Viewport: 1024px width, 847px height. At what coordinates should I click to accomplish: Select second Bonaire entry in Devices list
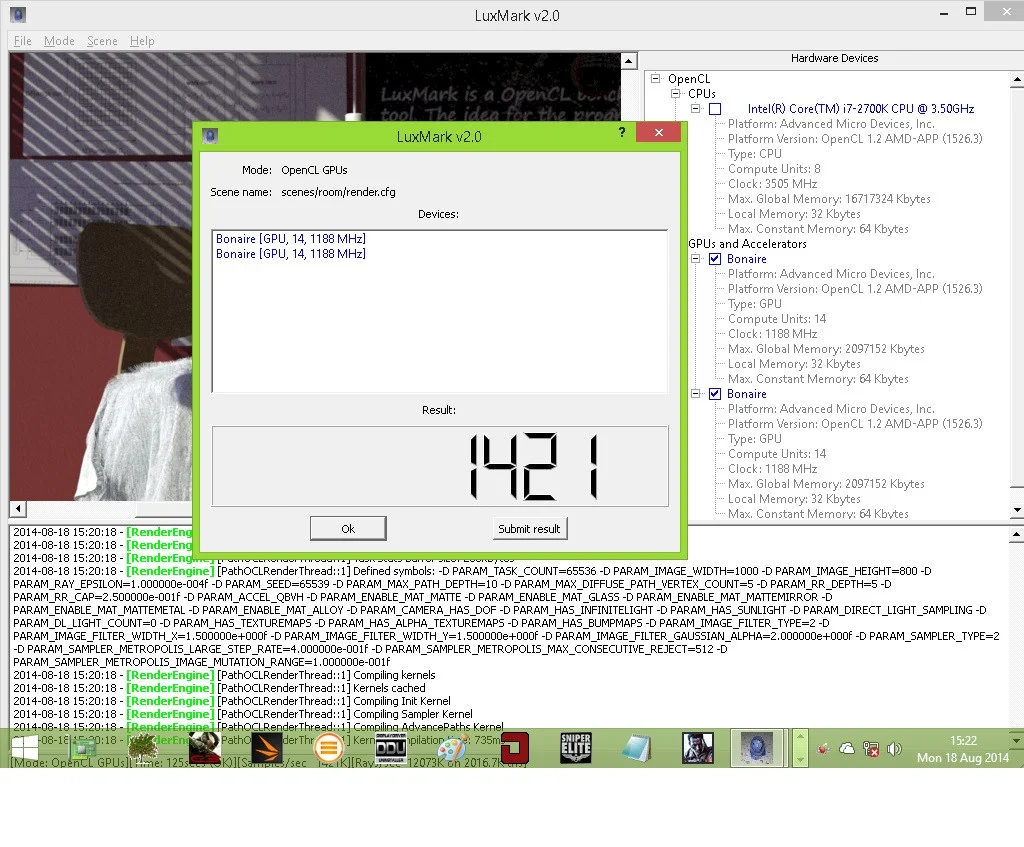click(291, 254)
